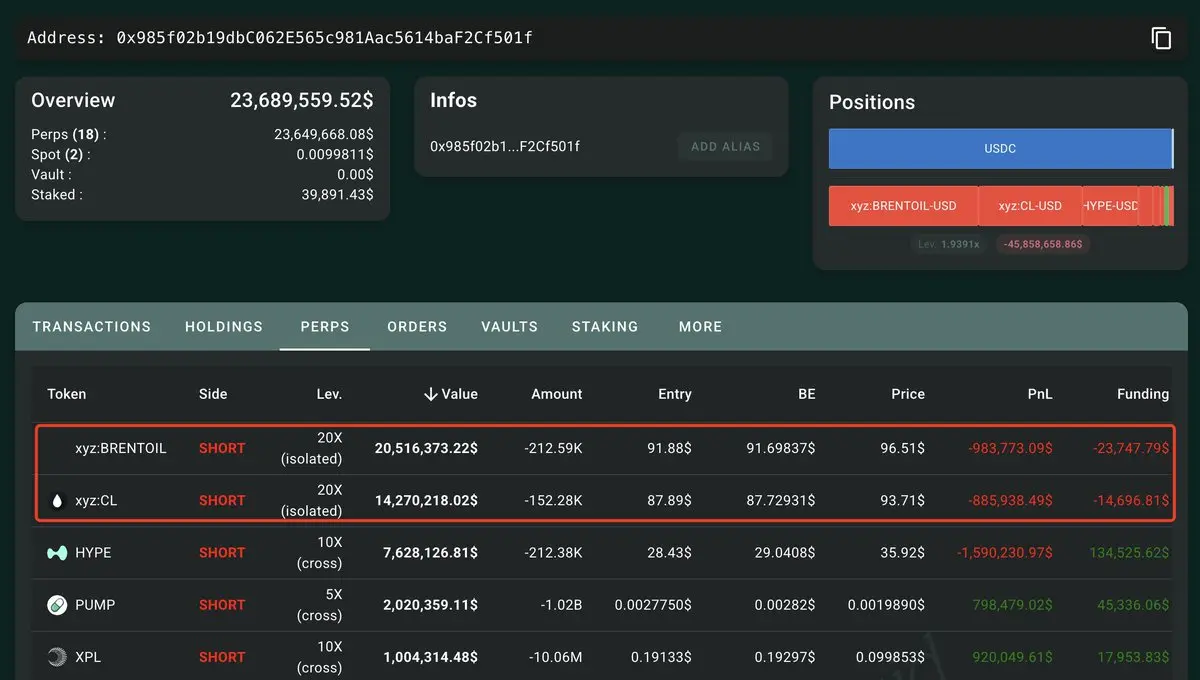Open the Staking tab

tap(605, 327)
